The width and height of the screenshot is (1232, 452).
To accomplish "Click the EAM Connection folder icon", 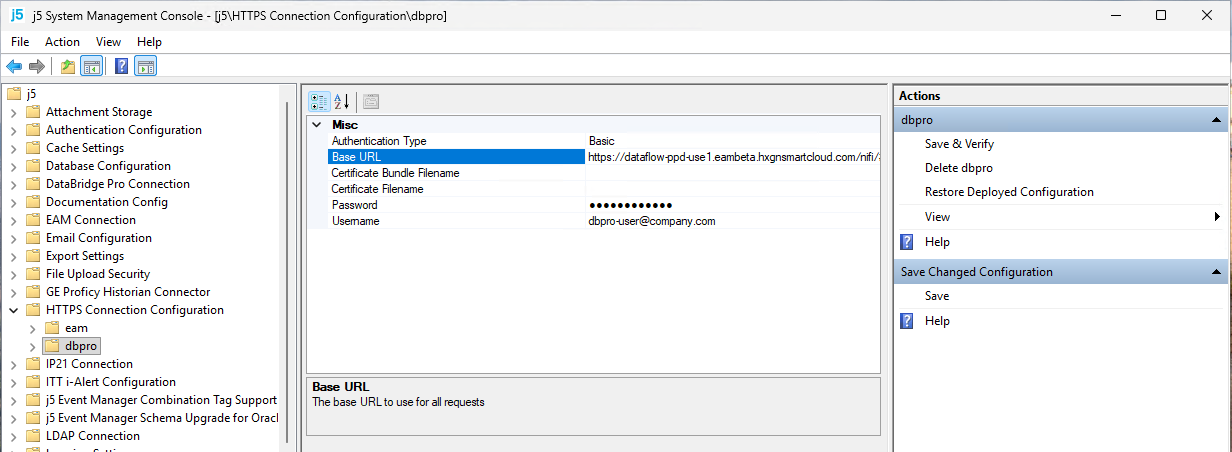I will [x=33, y=220].
